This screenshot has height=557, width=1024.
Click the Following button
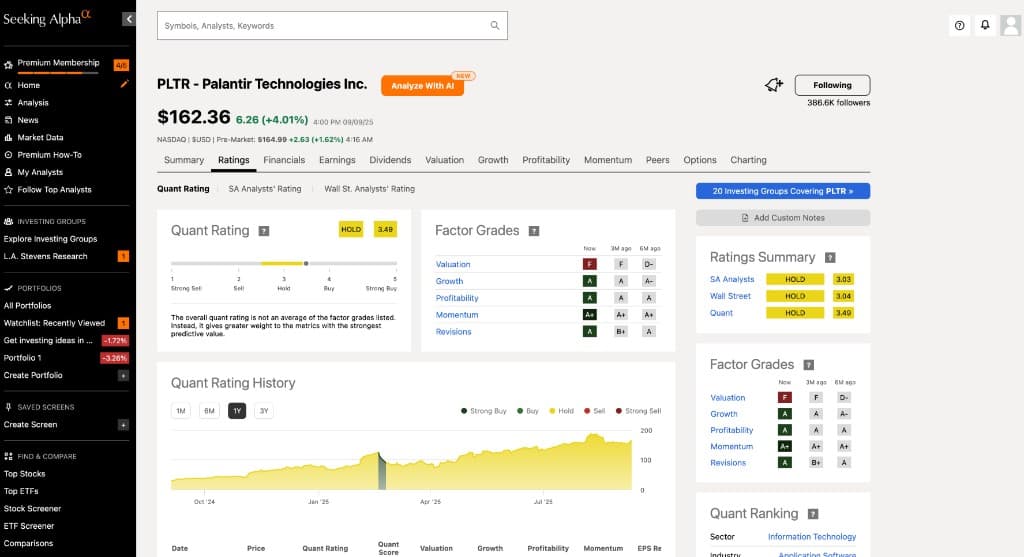[832, 85]
